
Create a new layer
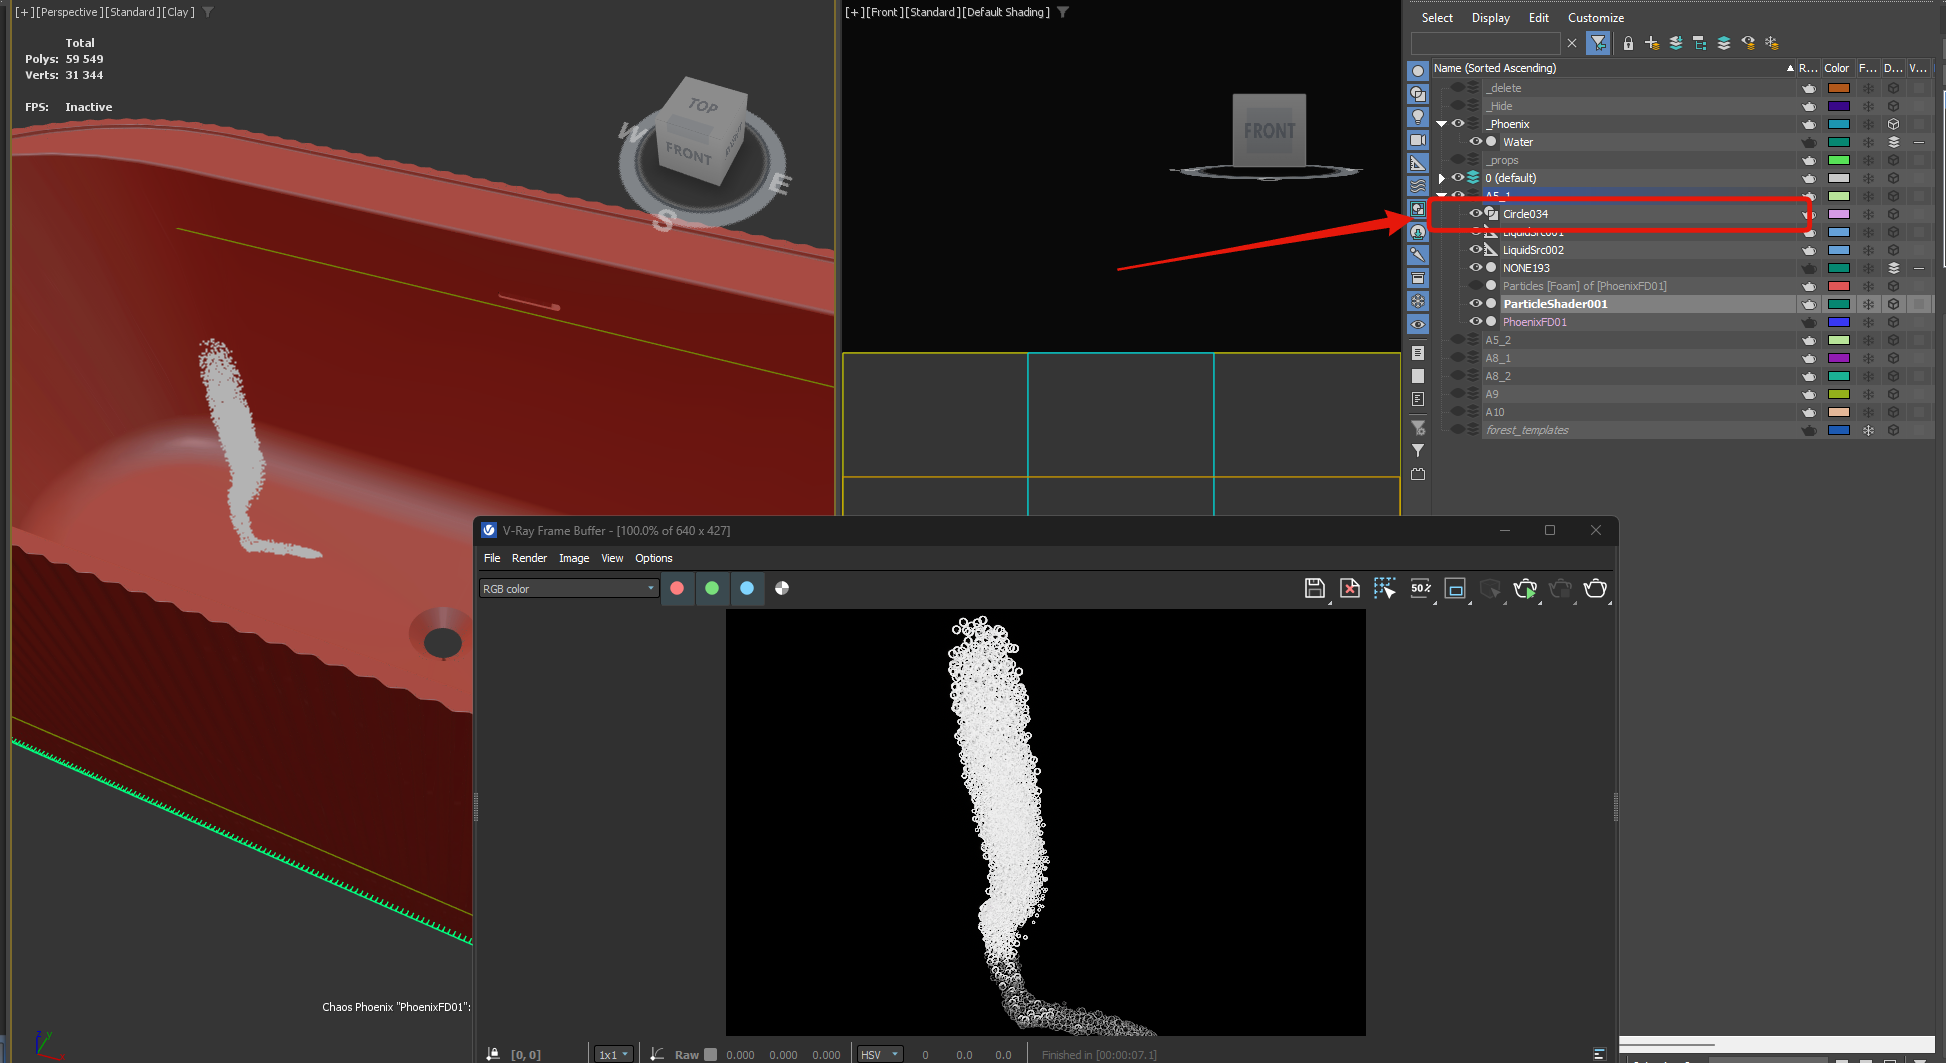point(1652,43)
